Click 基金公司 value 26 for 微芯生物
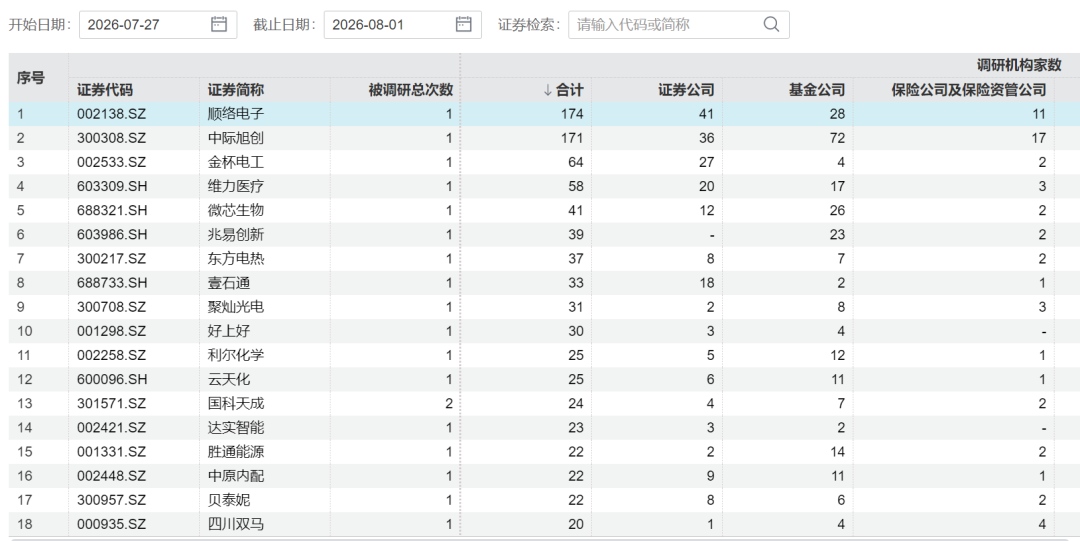This screenshot has width=1080, height=541. 837,211
